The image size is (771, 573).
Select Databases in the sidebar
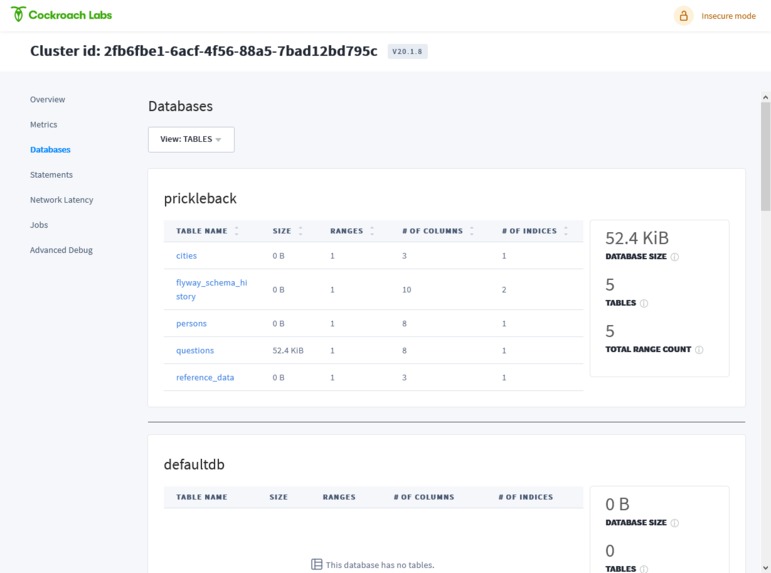[50, 150]
